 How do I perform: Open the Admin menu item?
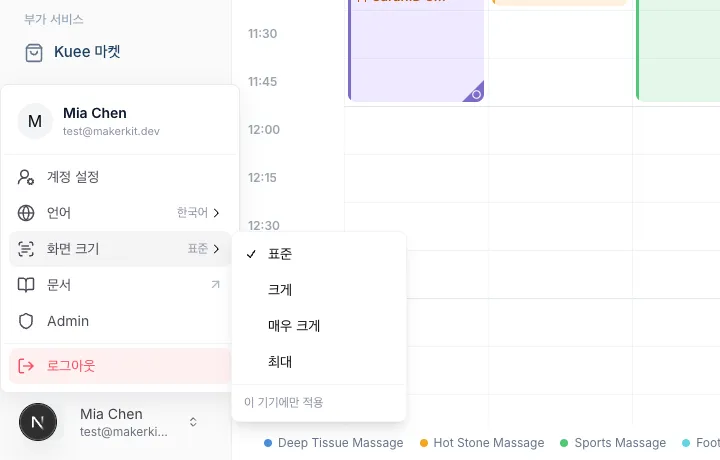coord(119,321)
